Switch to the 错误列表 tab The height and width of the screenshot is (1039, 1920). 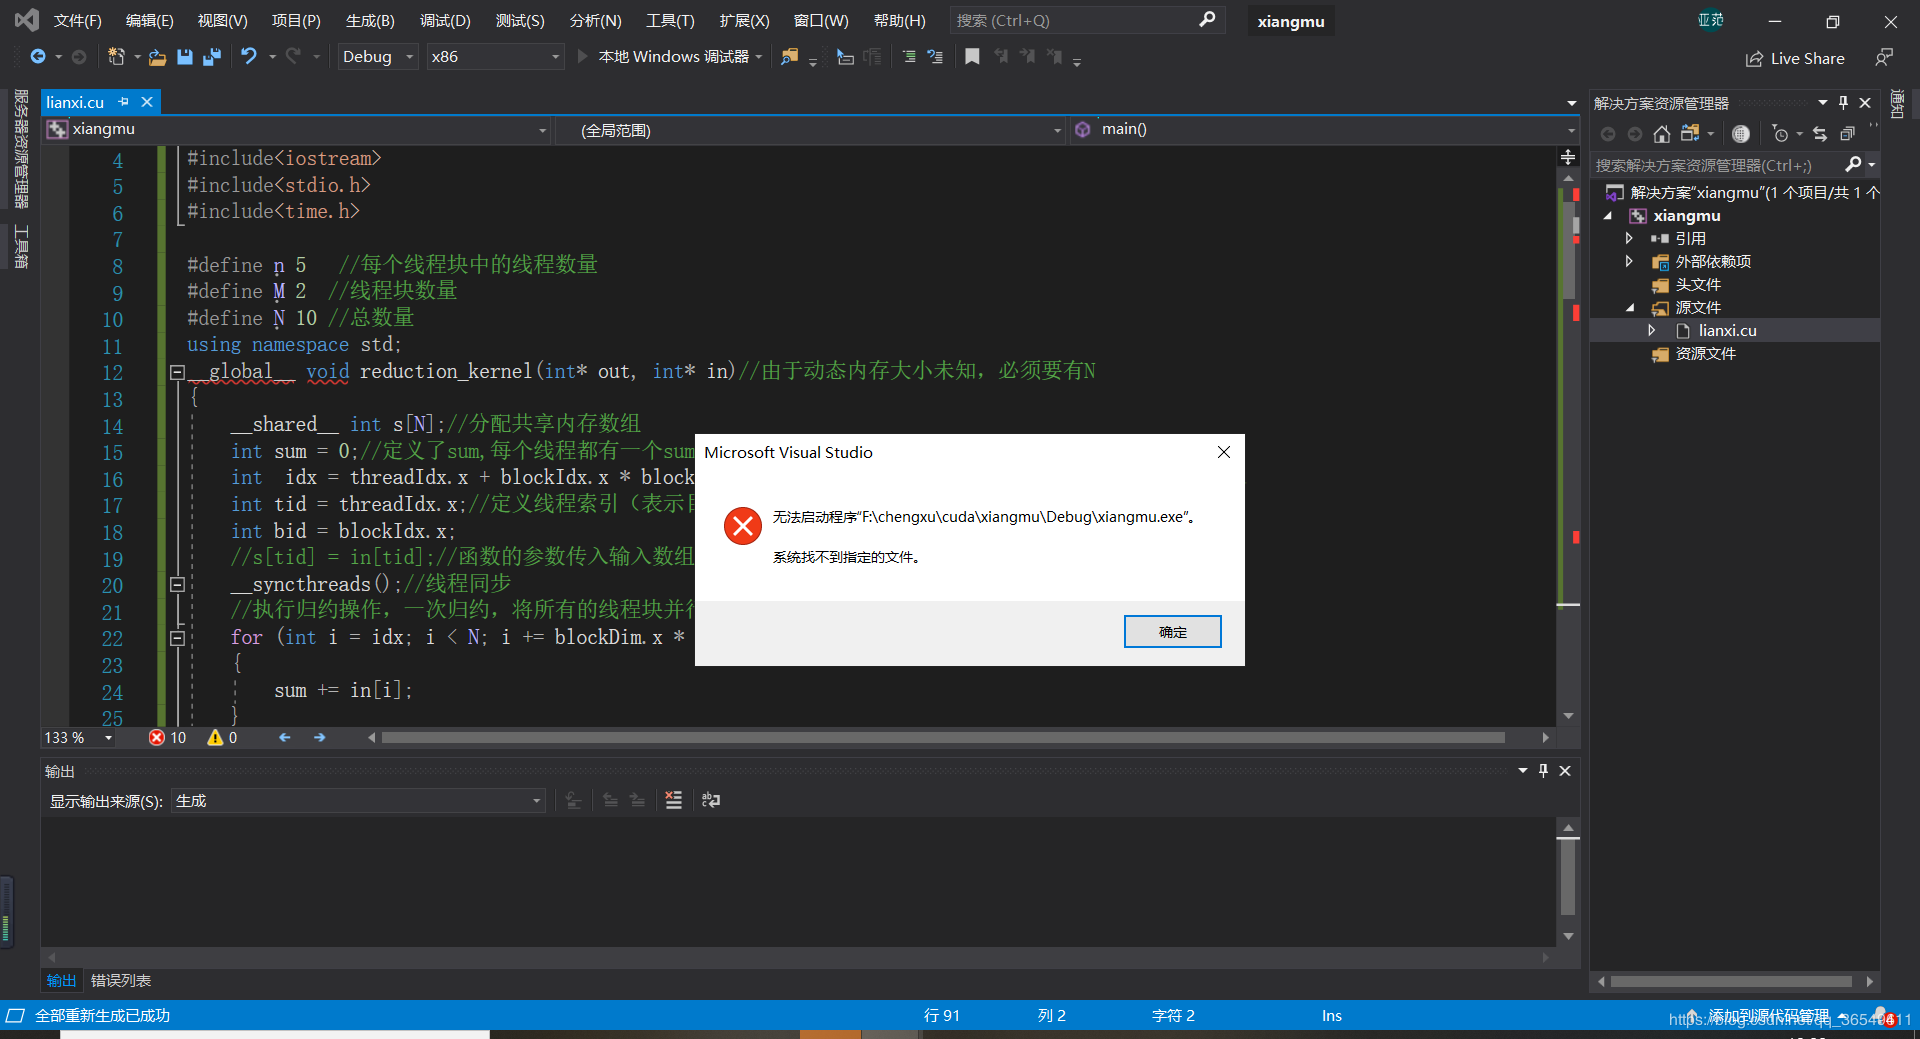click(x=121, y=981)
